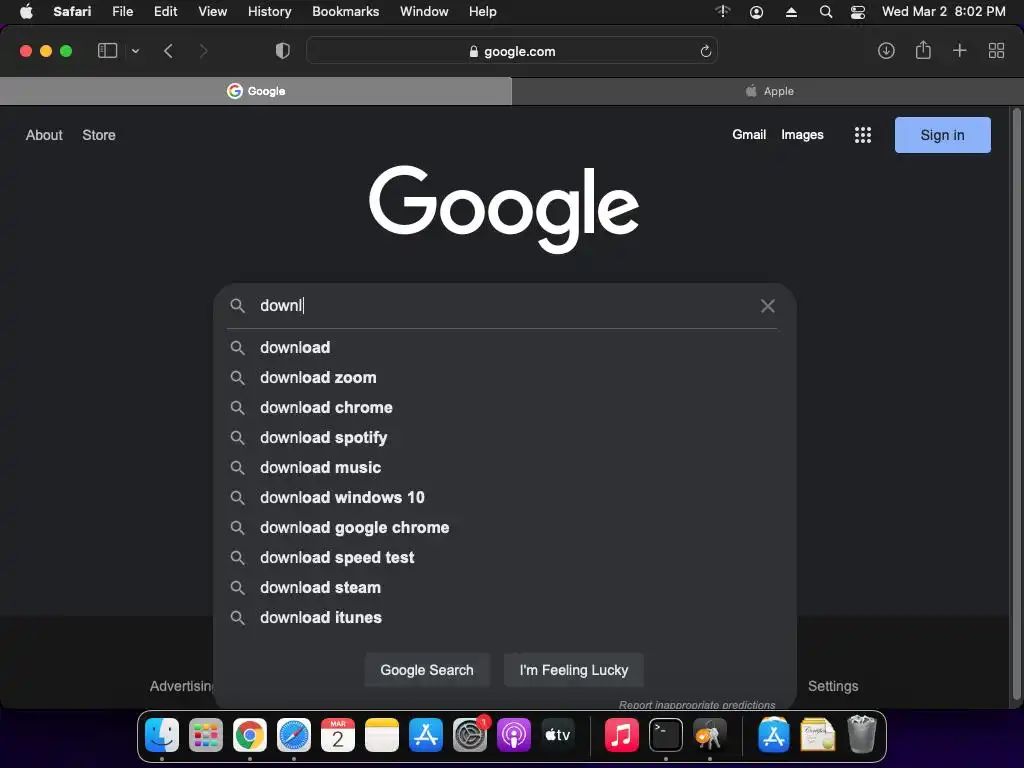Open the File menu
The image size is (1024, 768).
coord(122,12)
